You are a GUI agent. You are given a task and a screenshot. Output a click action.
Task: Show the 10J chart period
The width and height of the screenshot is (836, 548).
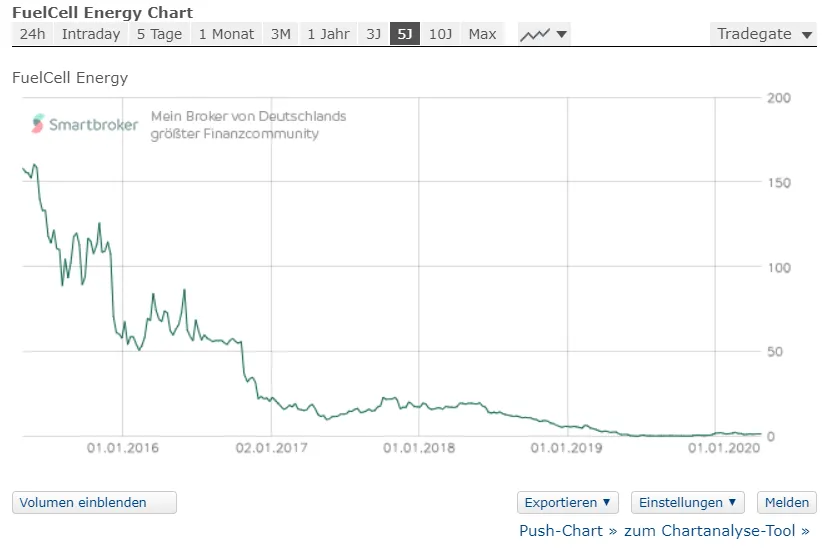pos(440,34)
